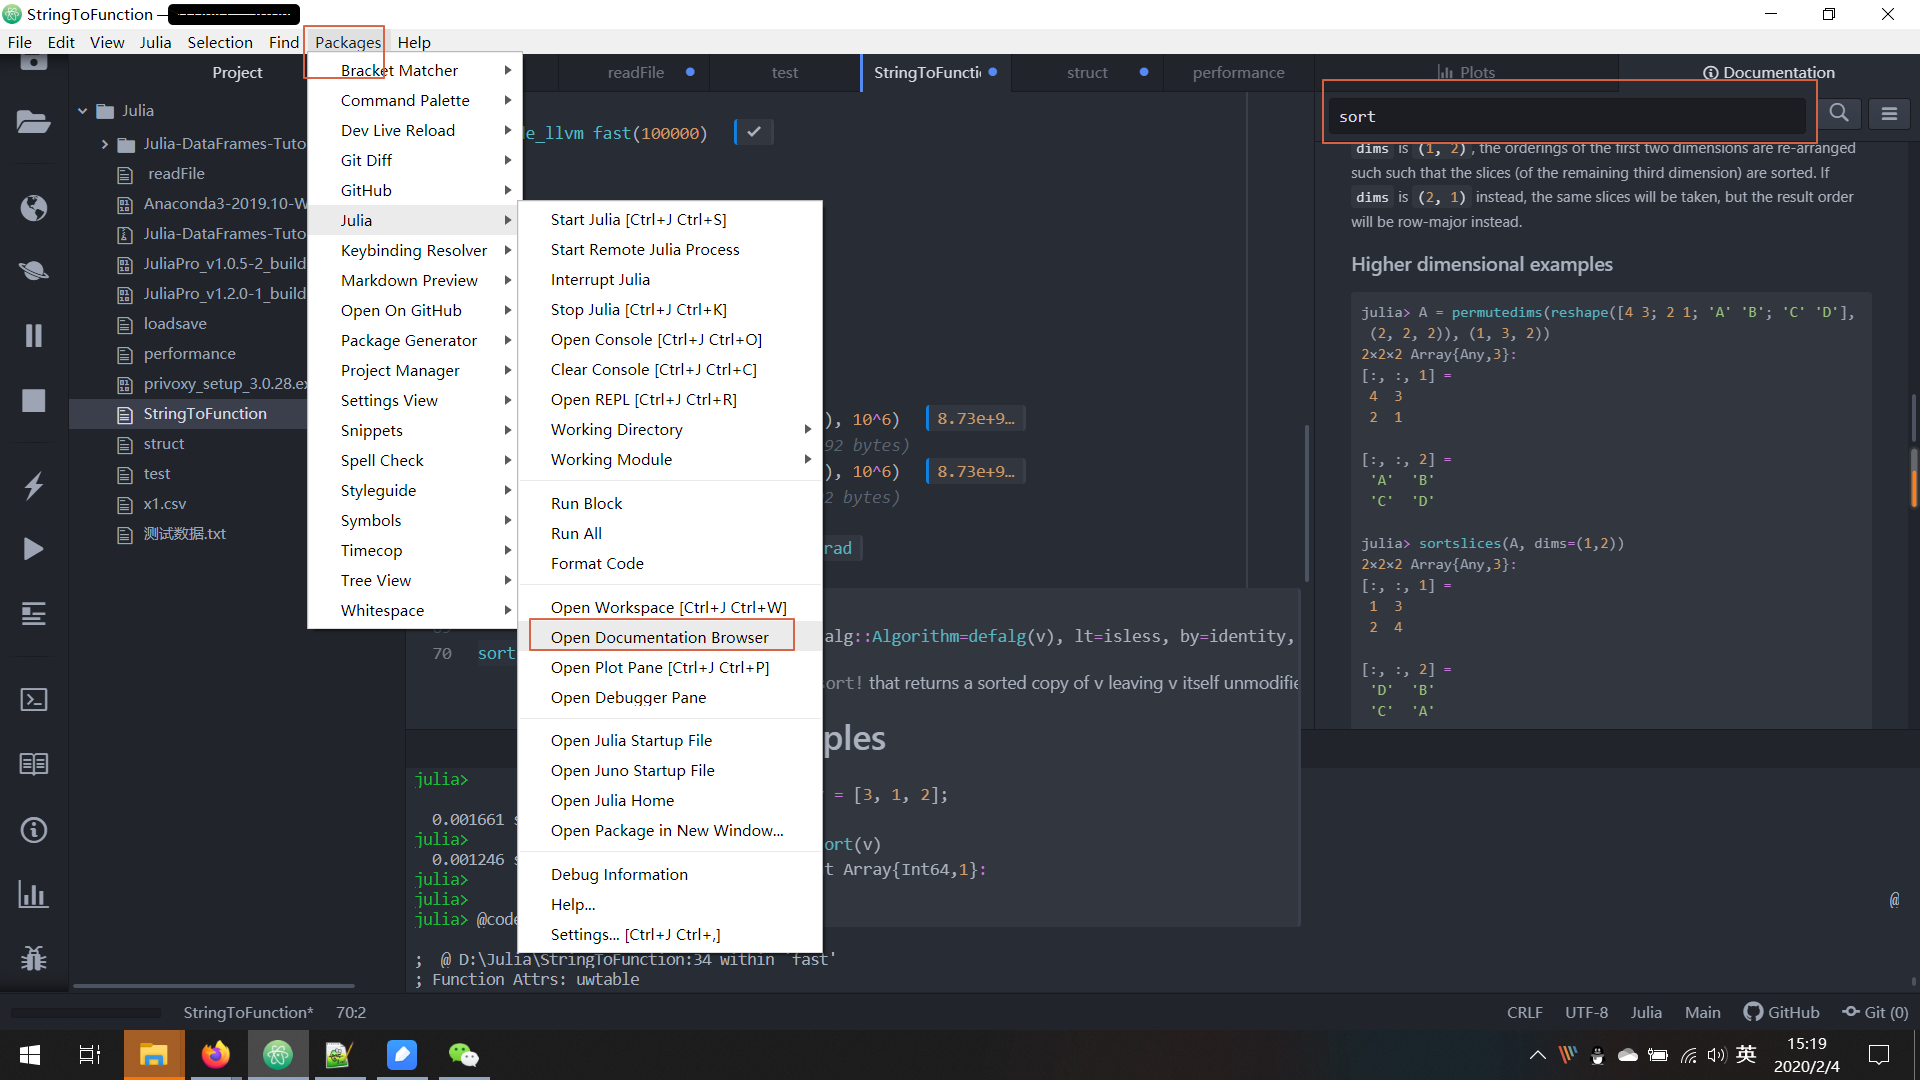The height and width of the screenshot is (1080, 1920).
Task: Click the bug debugger icon in sidebar
Action: click(33, 958)
